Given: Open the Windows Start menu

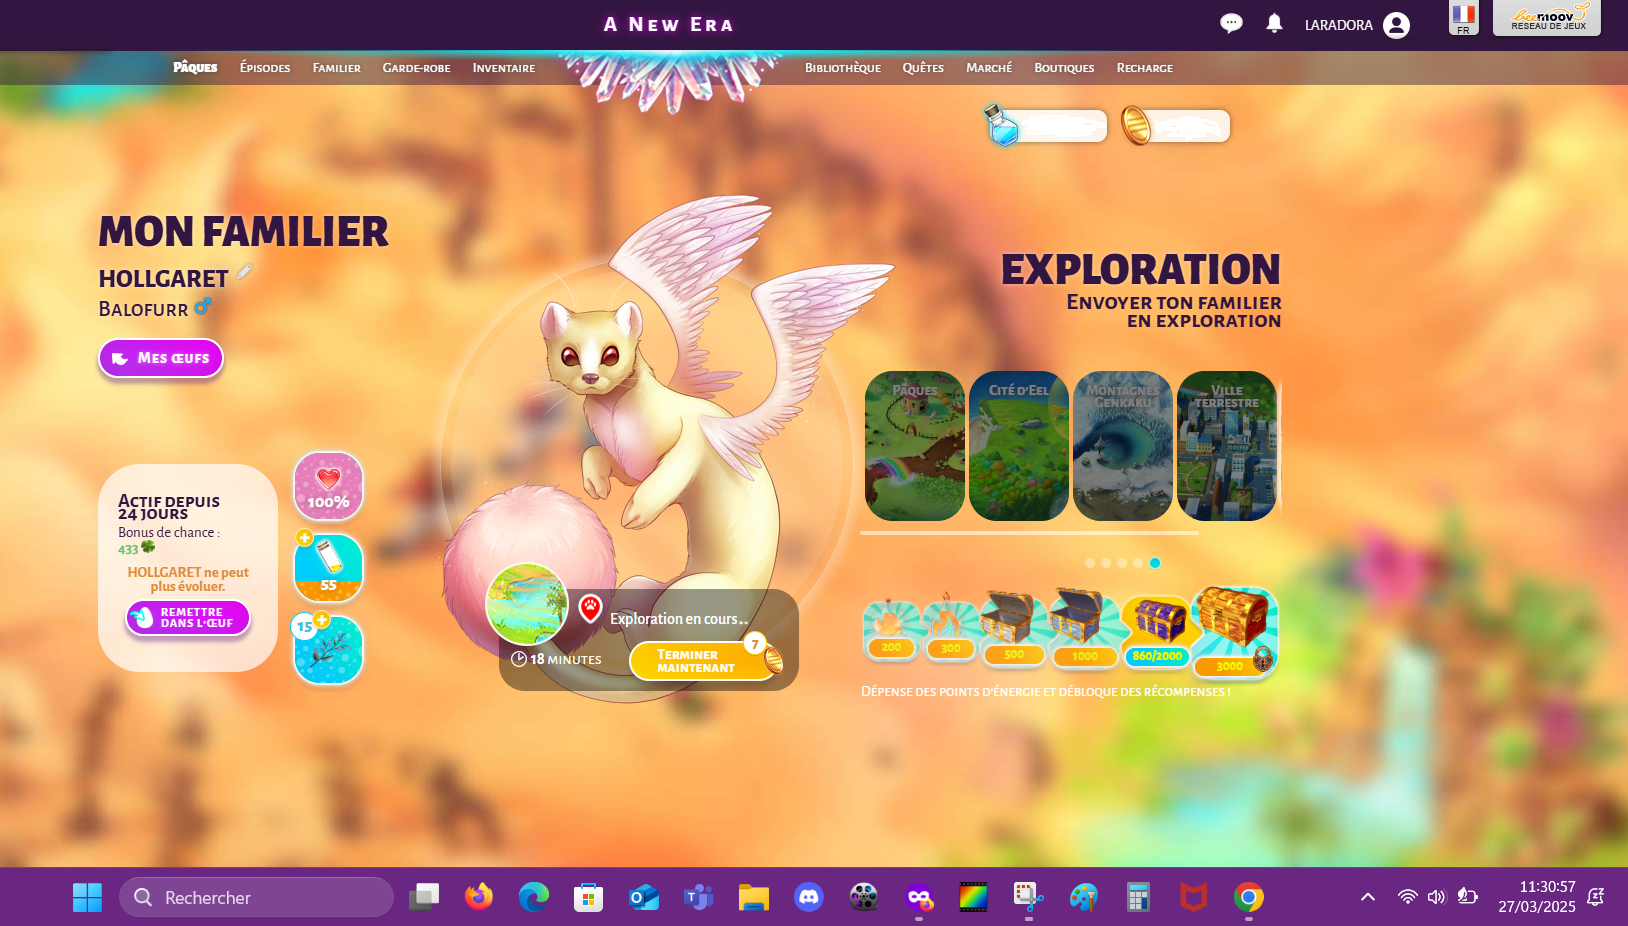Looking at the screenshot, I should (x=87, y=897).
